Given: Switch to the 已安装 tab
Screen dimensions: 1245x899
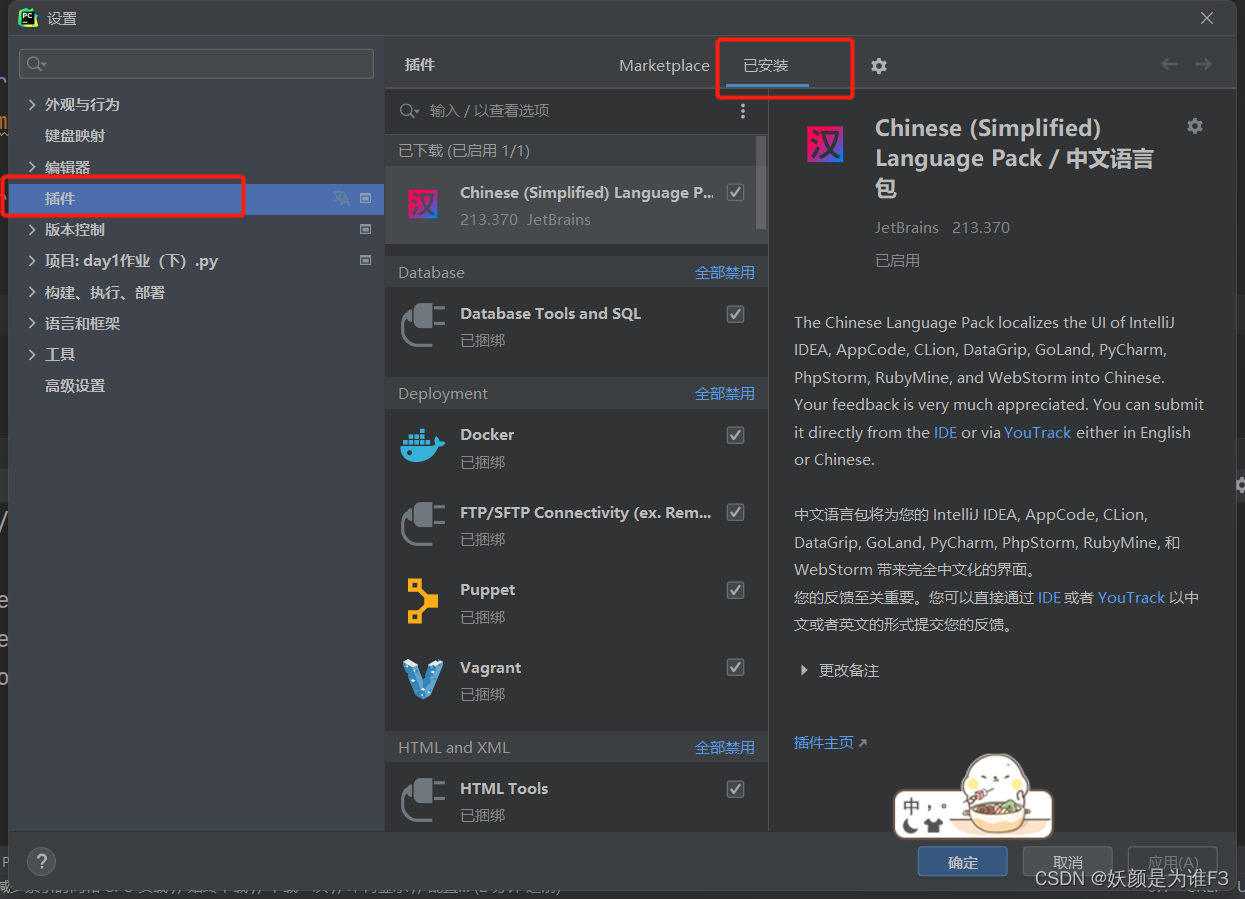Looking at the screenshot, I should coord(766,66).
